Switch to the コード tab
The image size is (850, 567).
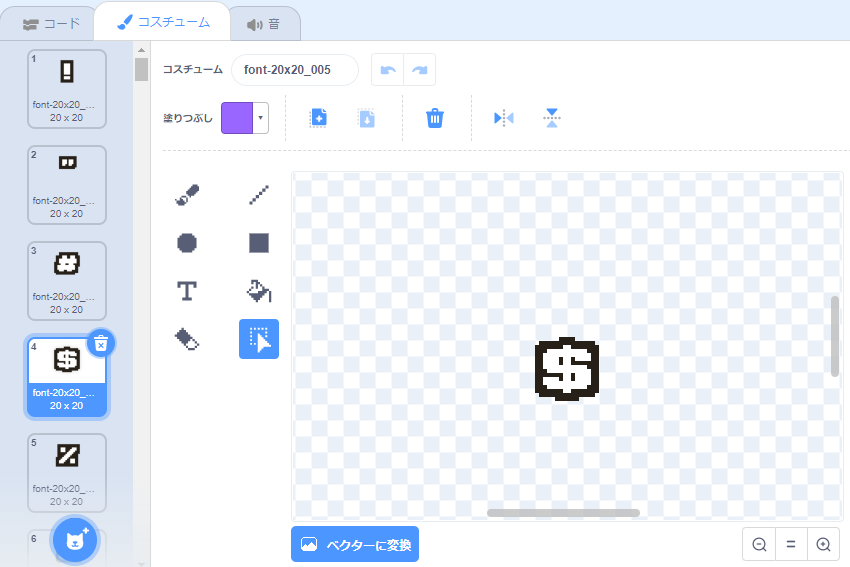[51, 24]
